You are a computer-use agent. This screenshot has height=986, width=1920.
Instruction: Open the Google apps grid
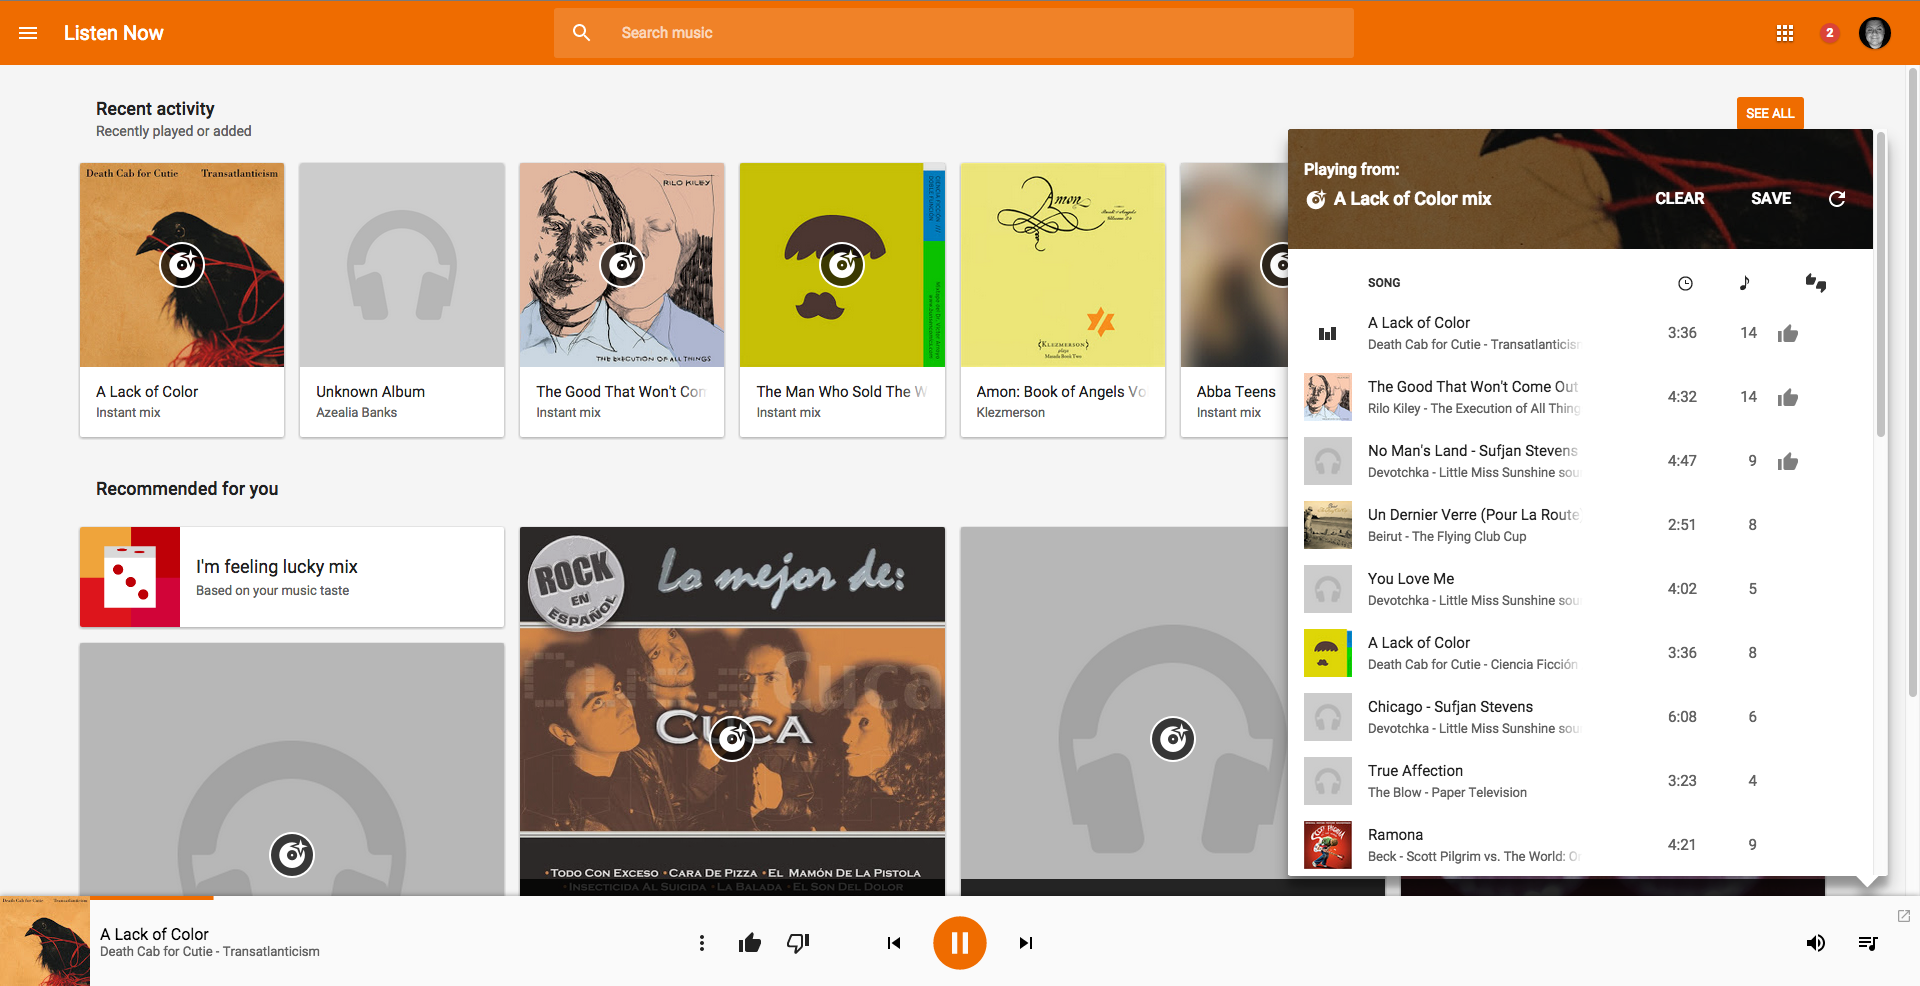point(1785,33)
